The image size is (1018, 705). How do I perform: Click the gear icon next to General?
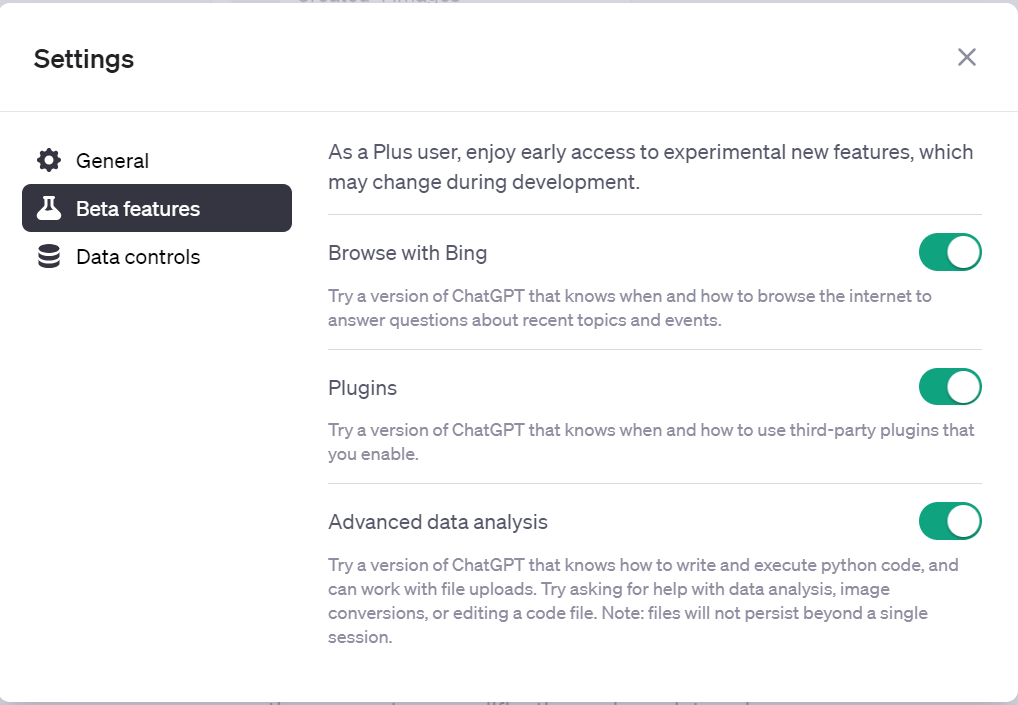pos(49,160)
